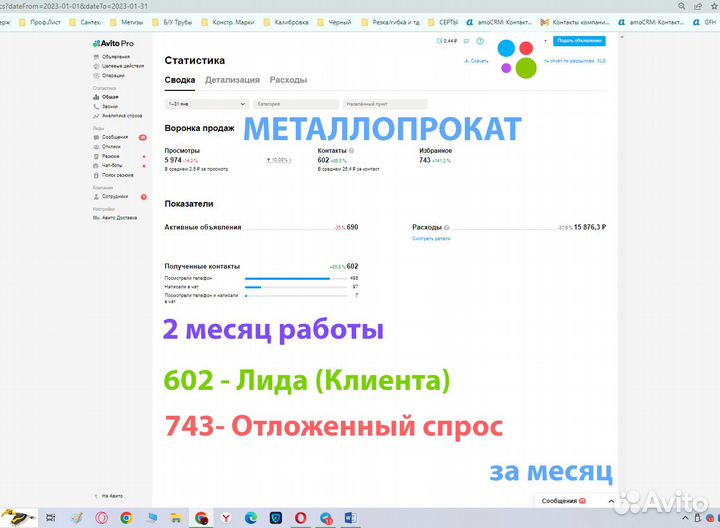Click the Avito Pro logo
Viewport: 720px width, 528px height.
113,44
